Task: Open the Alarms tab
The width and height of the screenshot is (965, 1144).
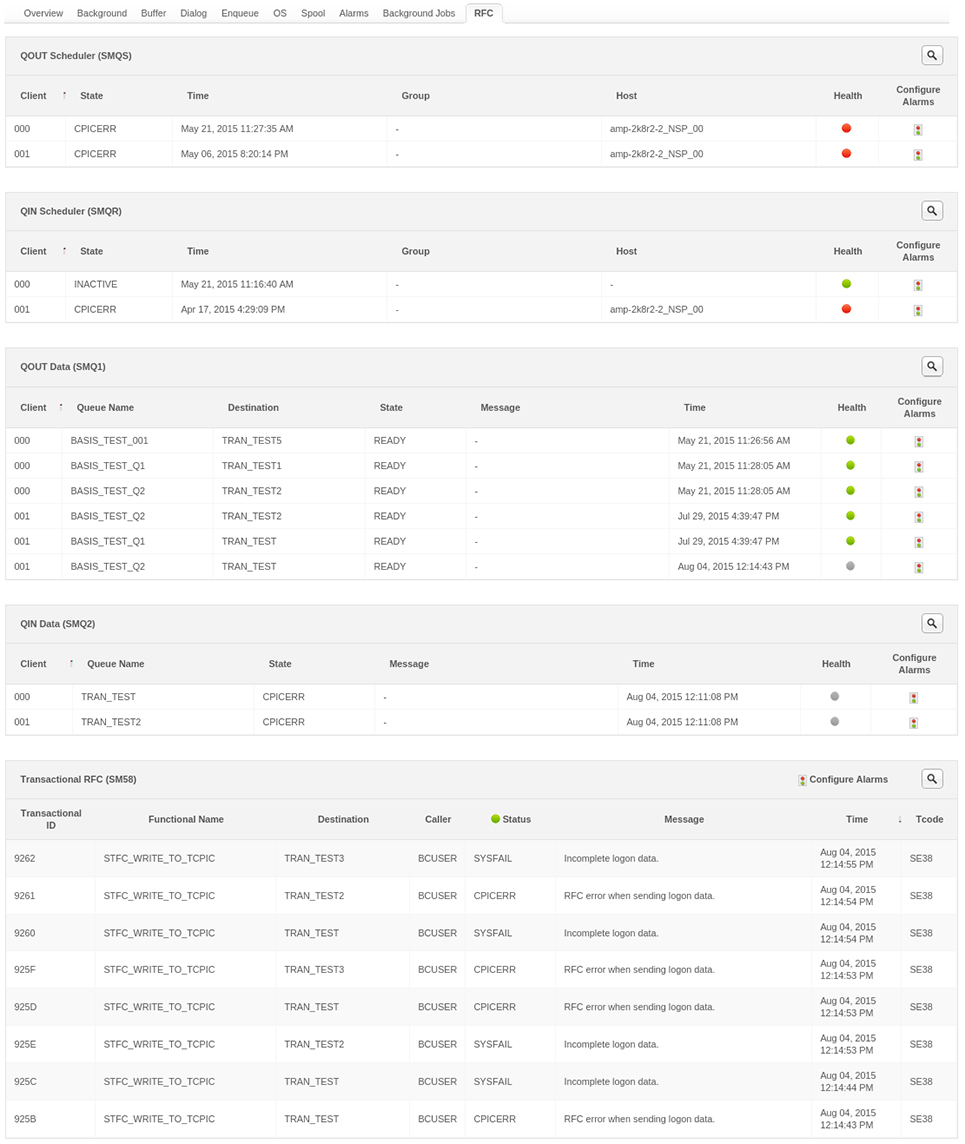Action: [354, 13]
